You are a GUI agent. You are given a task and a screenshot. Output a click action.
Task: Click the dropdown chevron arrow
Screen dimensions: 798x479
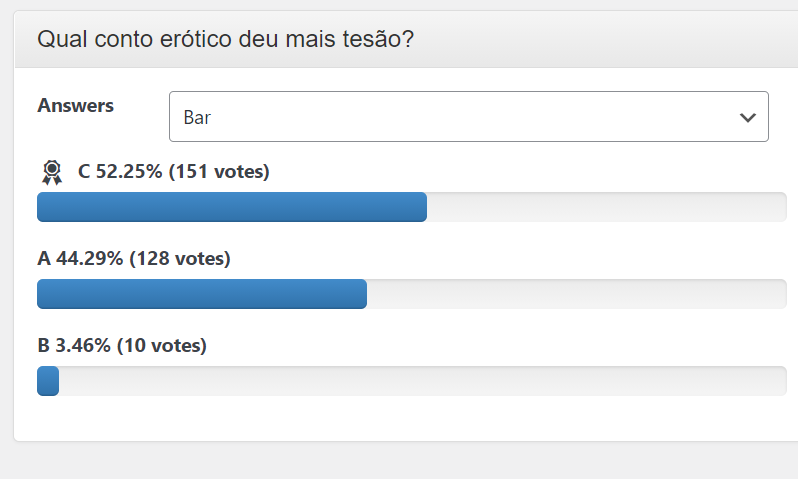click(x=747, y=118)
